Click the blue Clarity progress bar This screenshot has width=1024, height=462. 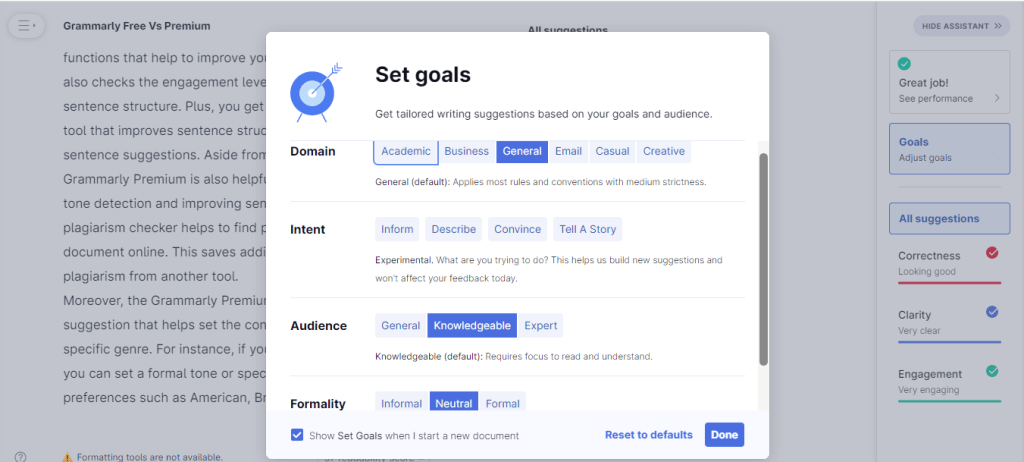point(949,342)
